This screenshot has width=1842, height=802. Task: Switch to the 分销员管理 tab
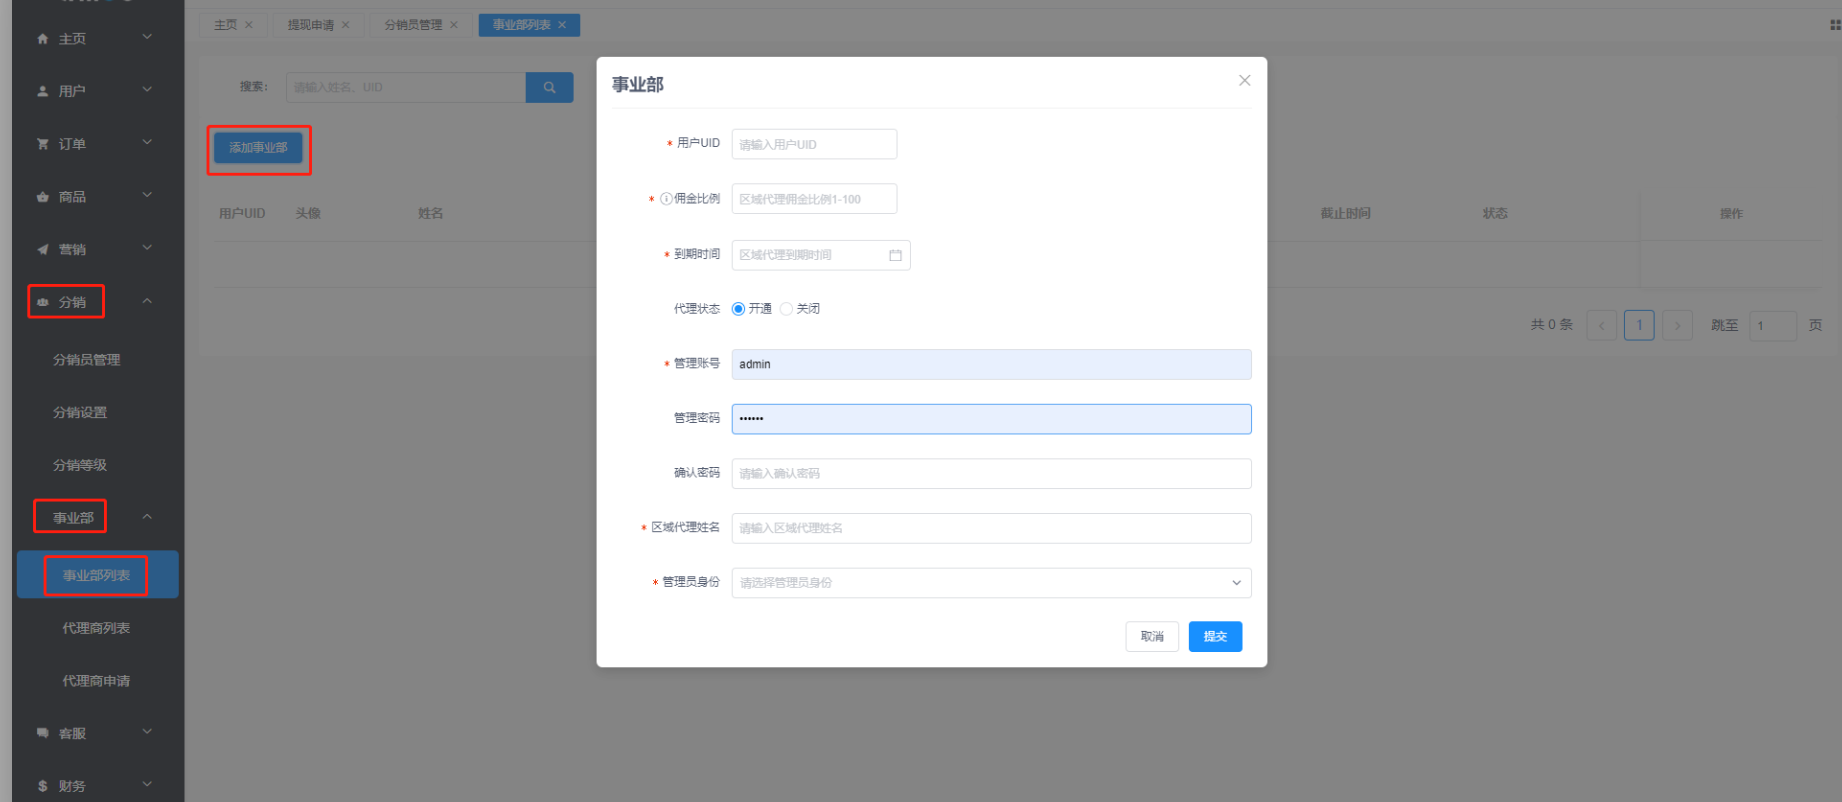pos(412,25)
